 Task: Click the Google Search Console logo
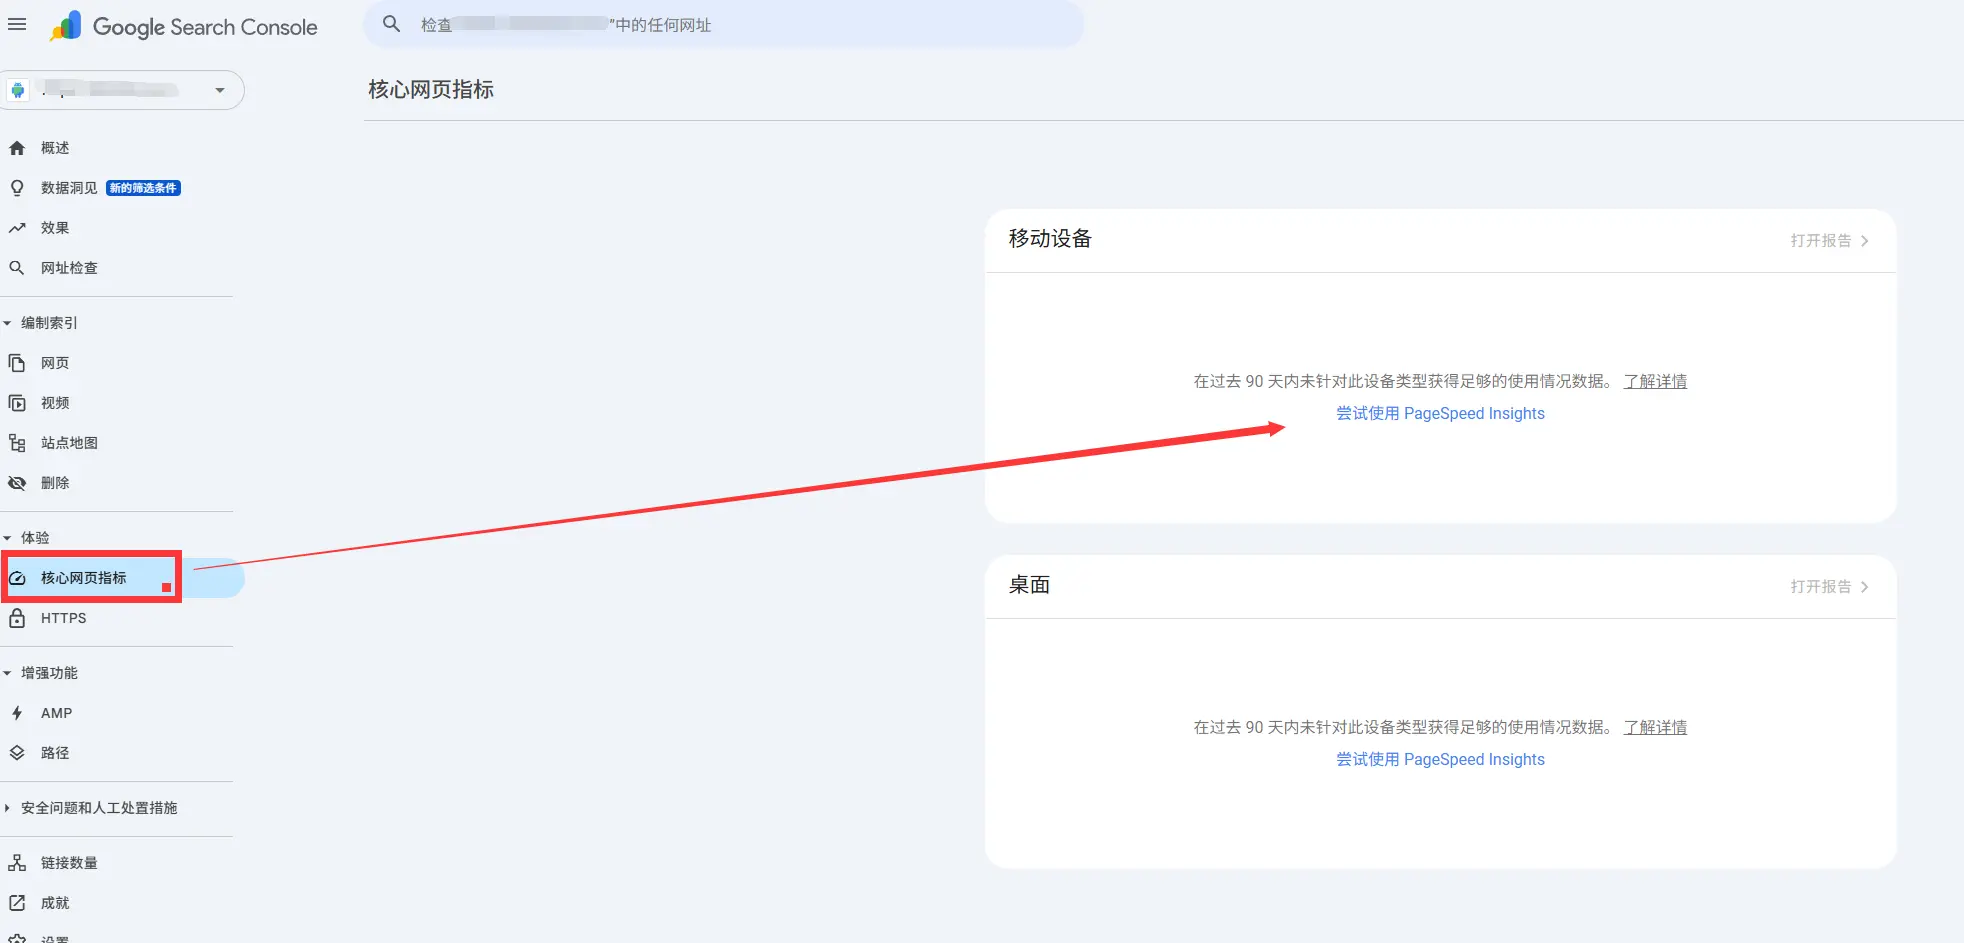[185, 27]
